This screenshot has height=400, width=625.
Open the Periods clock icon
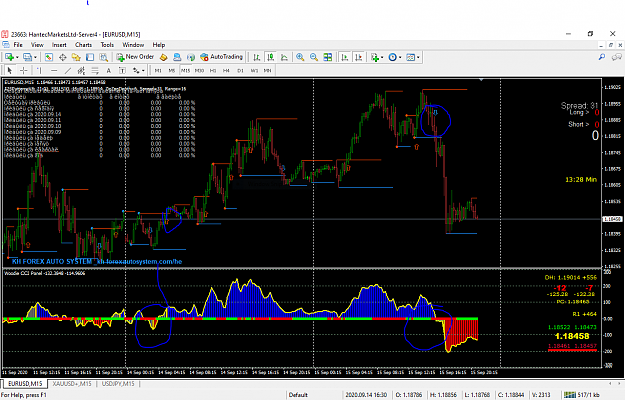coord(392,57)
